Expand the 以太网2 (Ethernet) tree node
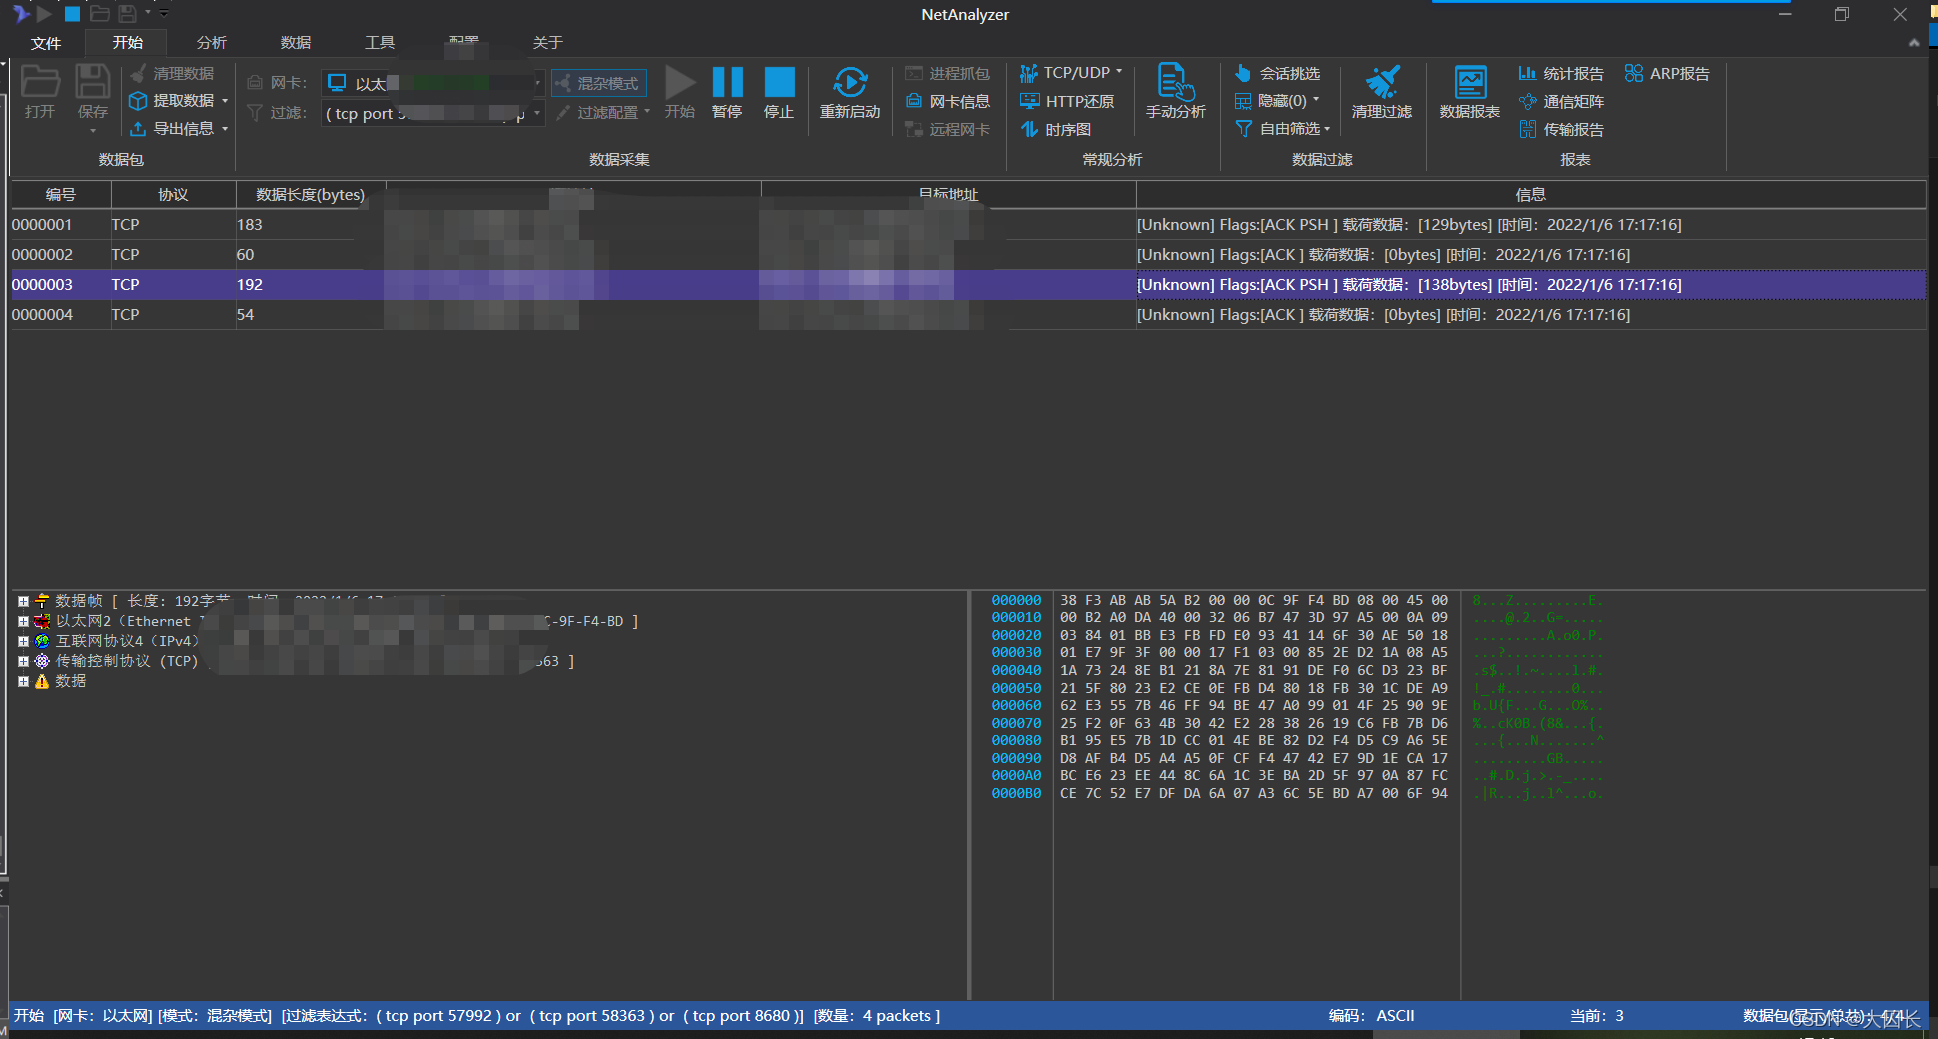The width and height of the screenshot is (1938, 1039). [23, 621]
